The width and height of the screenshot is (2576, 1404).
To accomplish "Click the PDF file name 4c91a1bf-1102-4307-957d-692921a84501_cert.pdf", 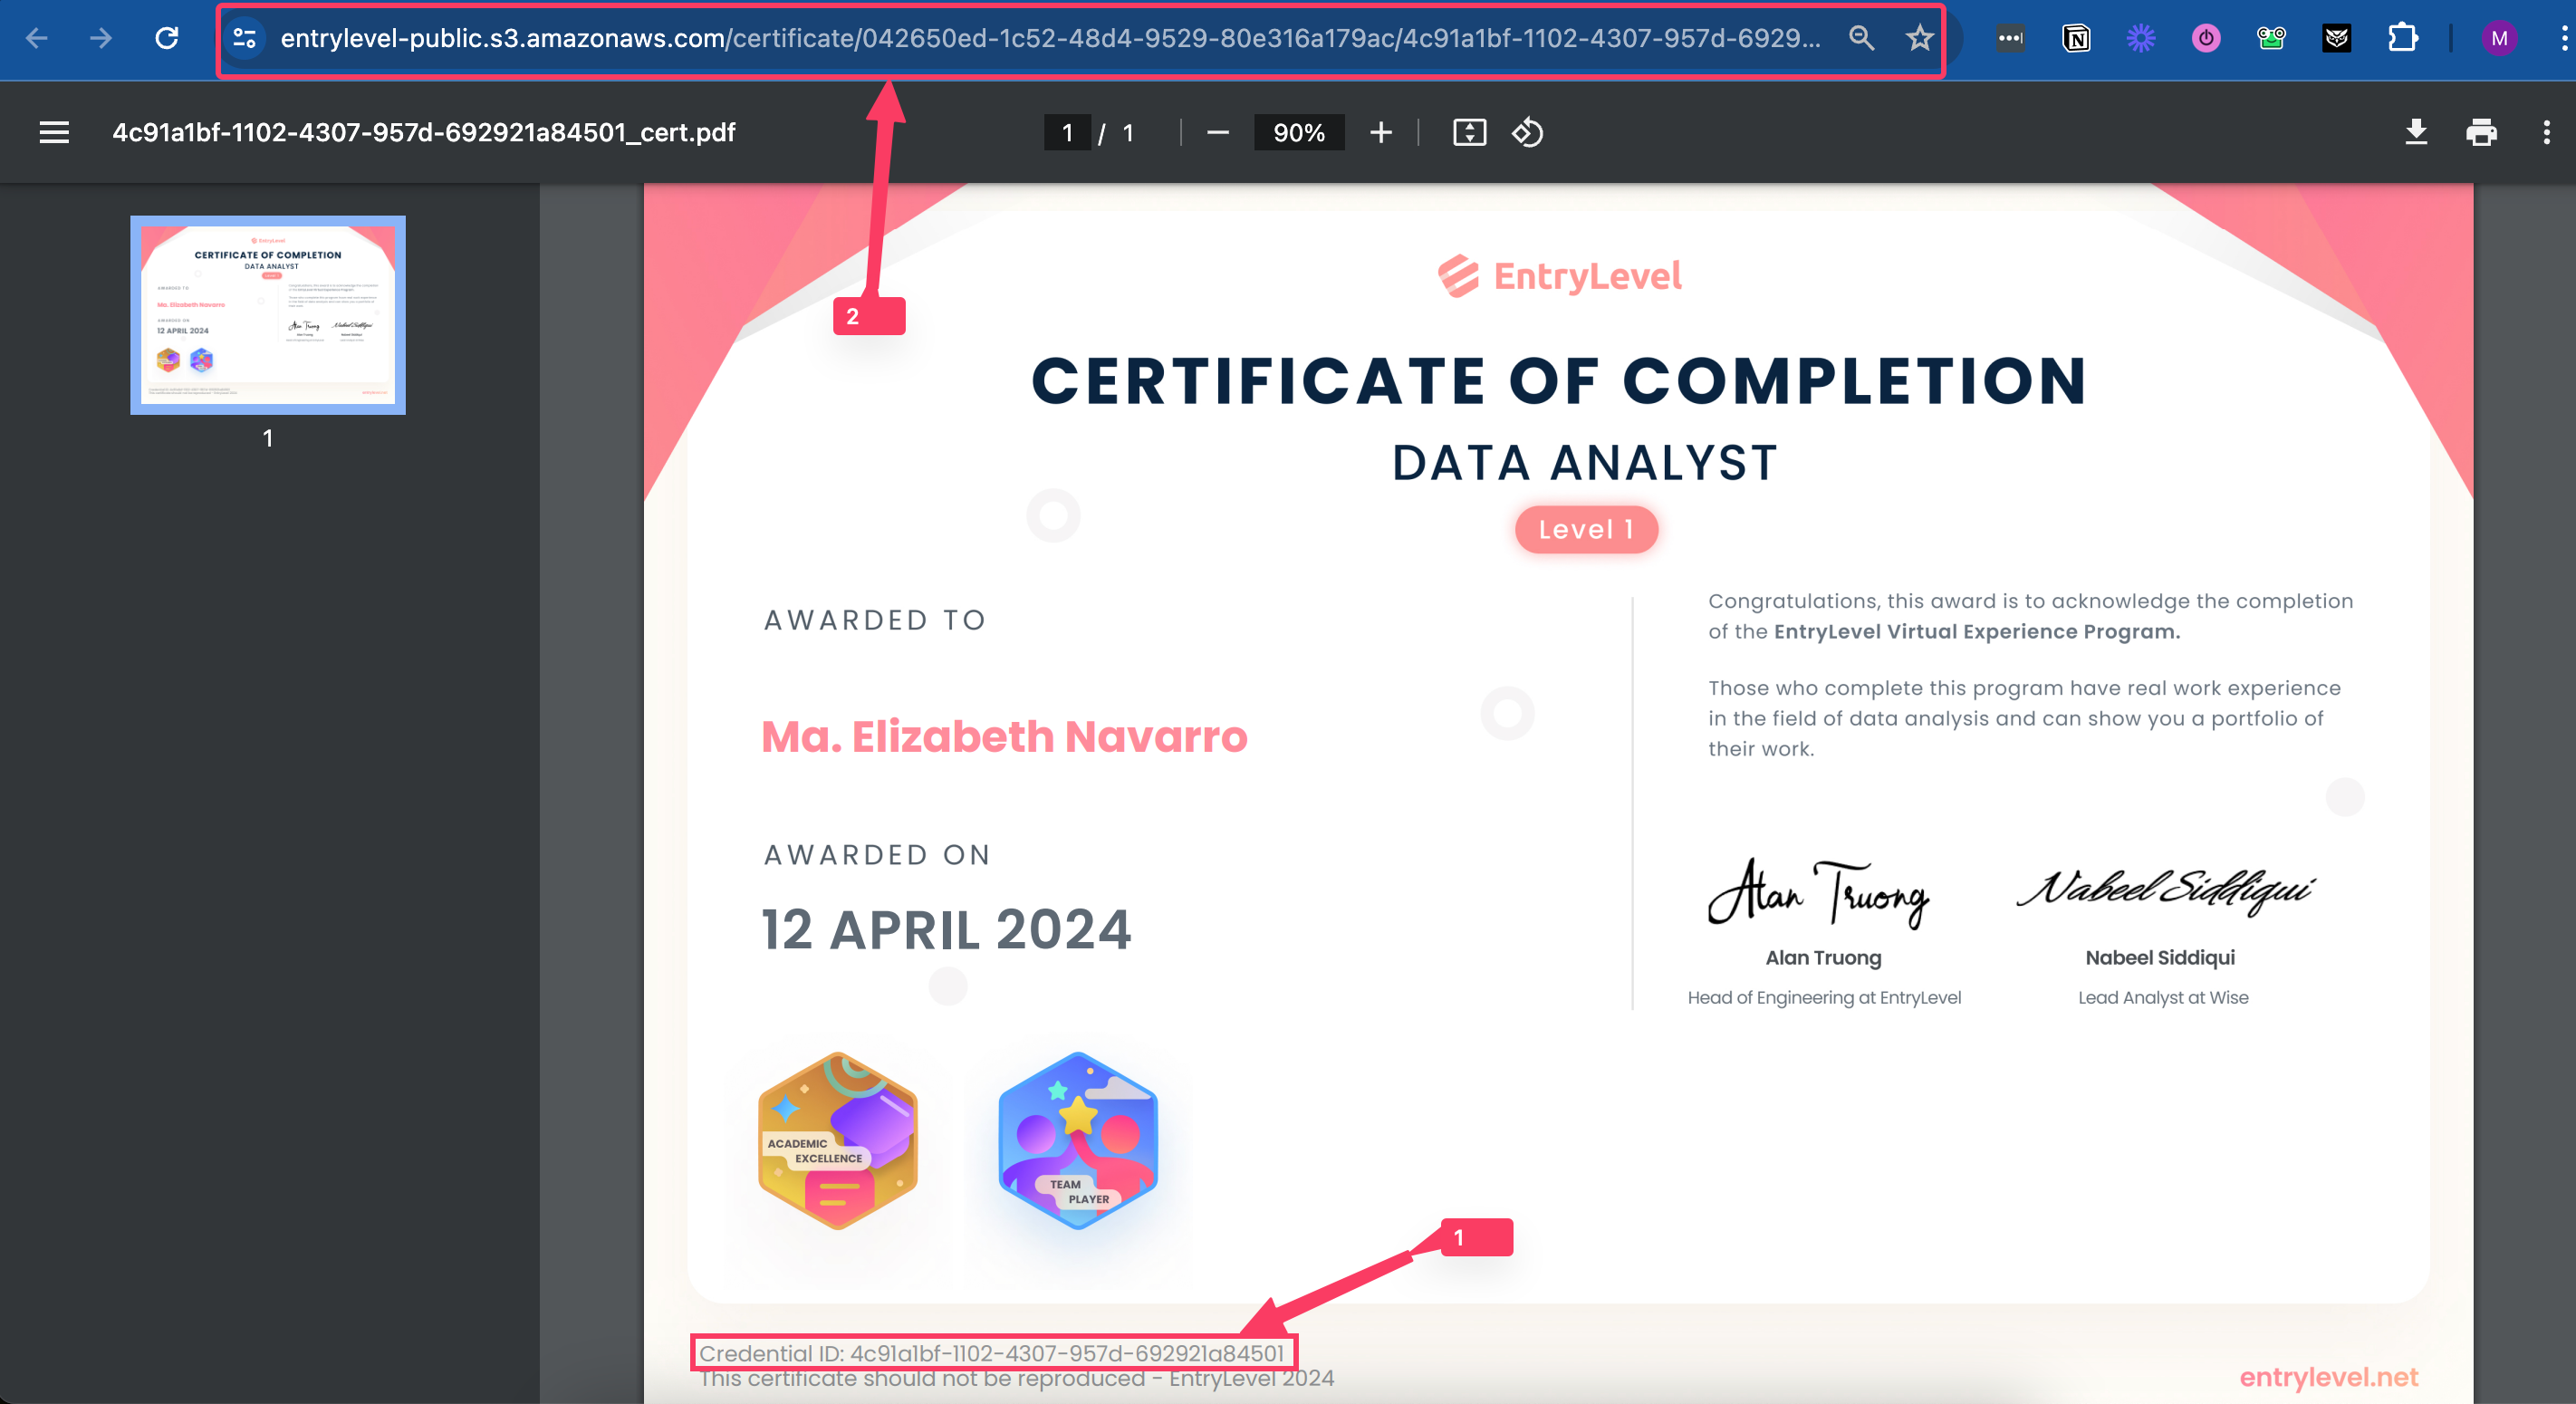I will tap(424, 132).
